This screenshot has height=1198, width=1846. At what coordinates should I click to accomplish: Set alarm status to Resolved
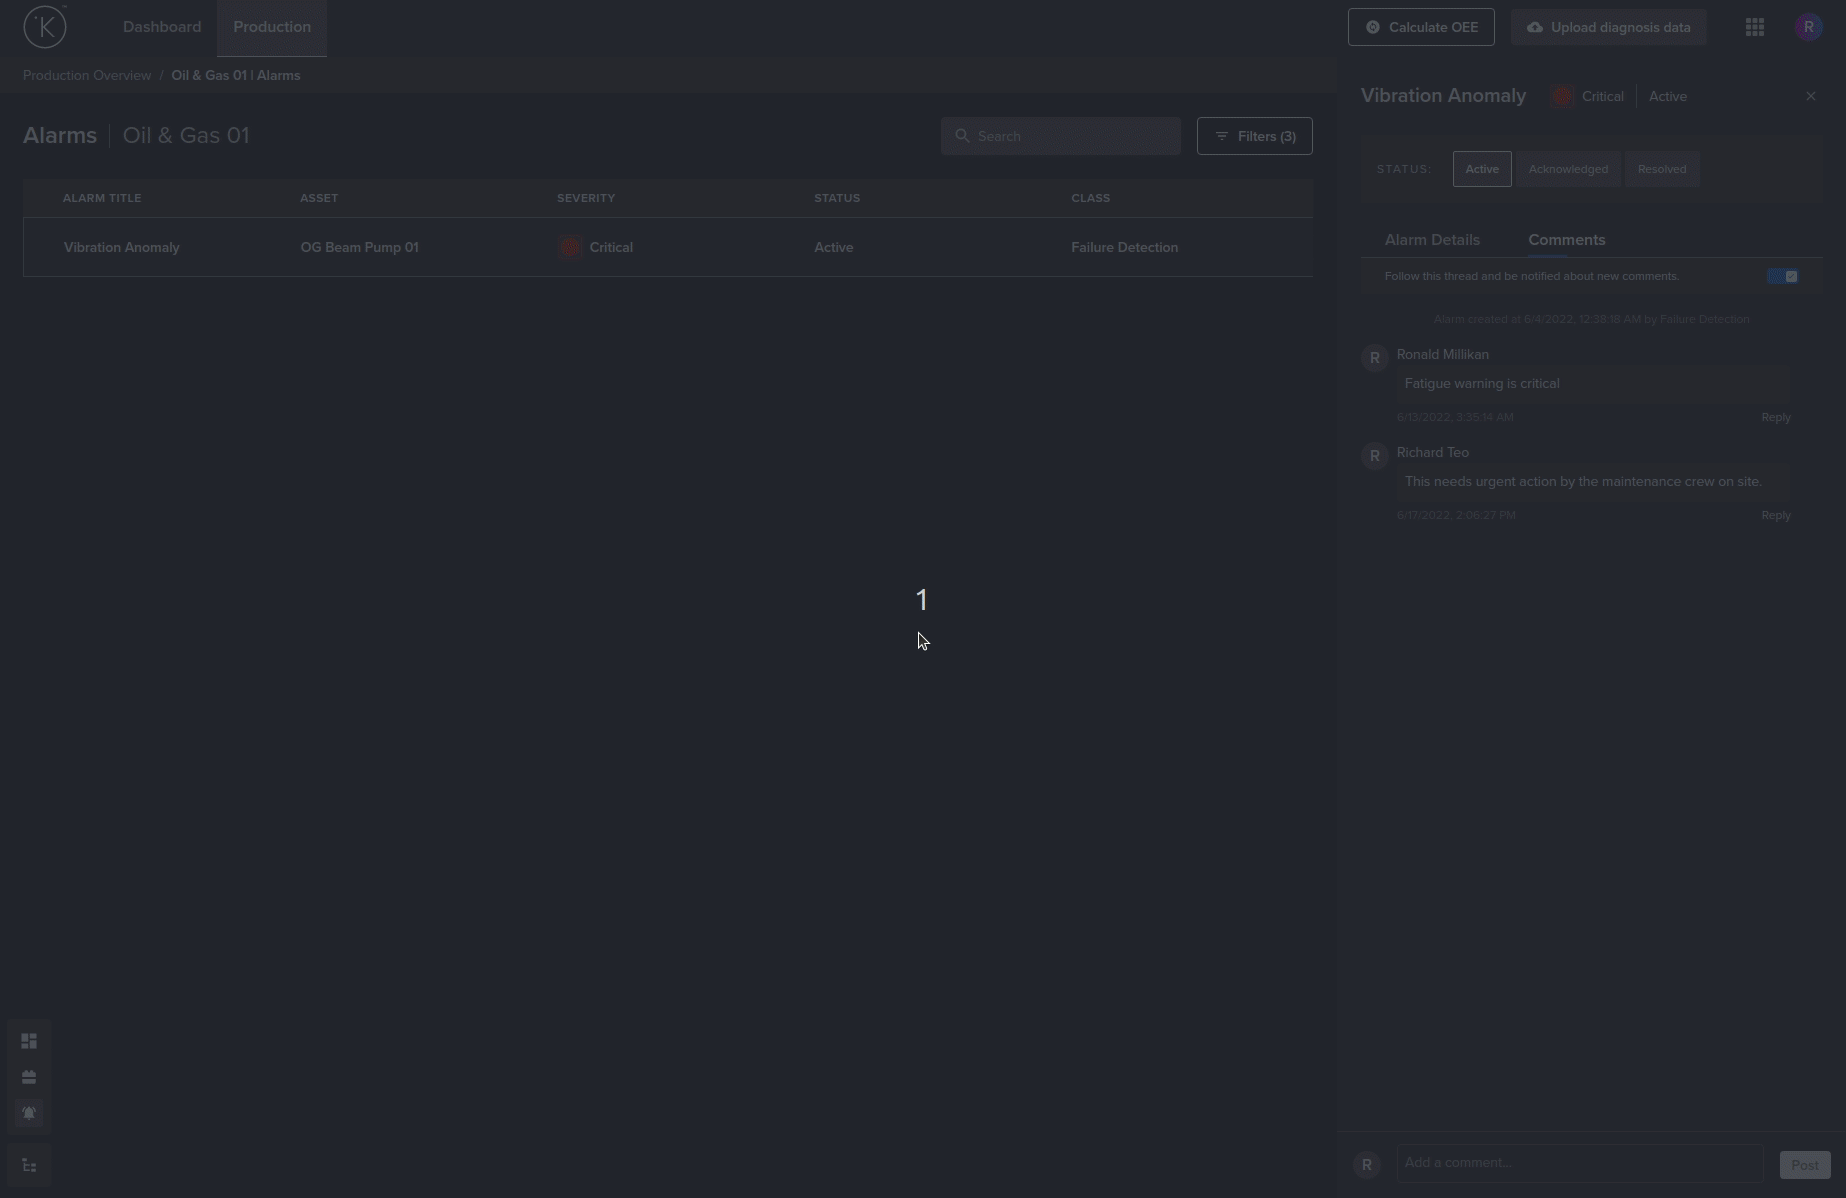1661,169
